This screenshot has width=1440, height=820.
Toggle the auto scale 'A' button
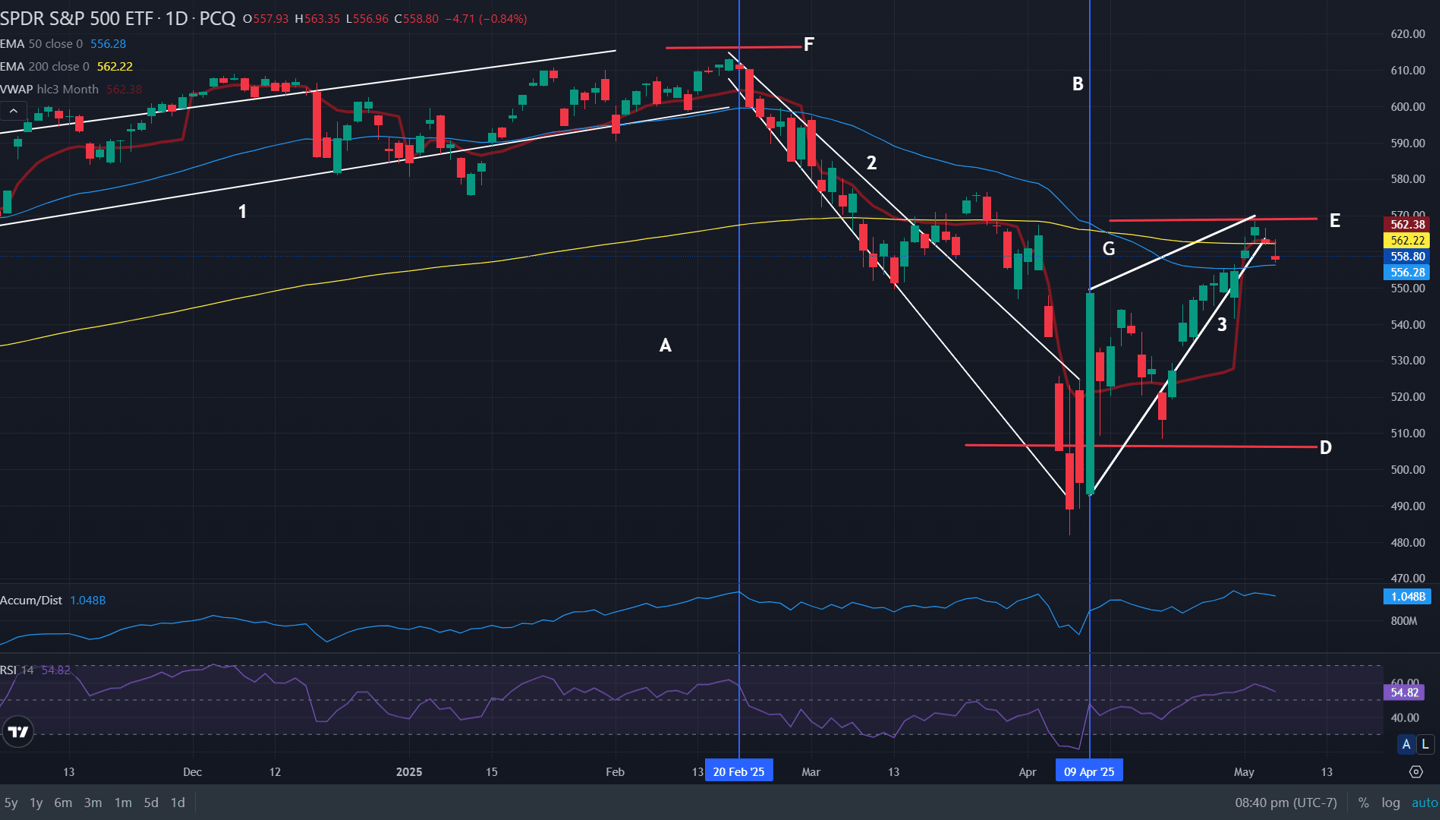(x=1406, y=744)
